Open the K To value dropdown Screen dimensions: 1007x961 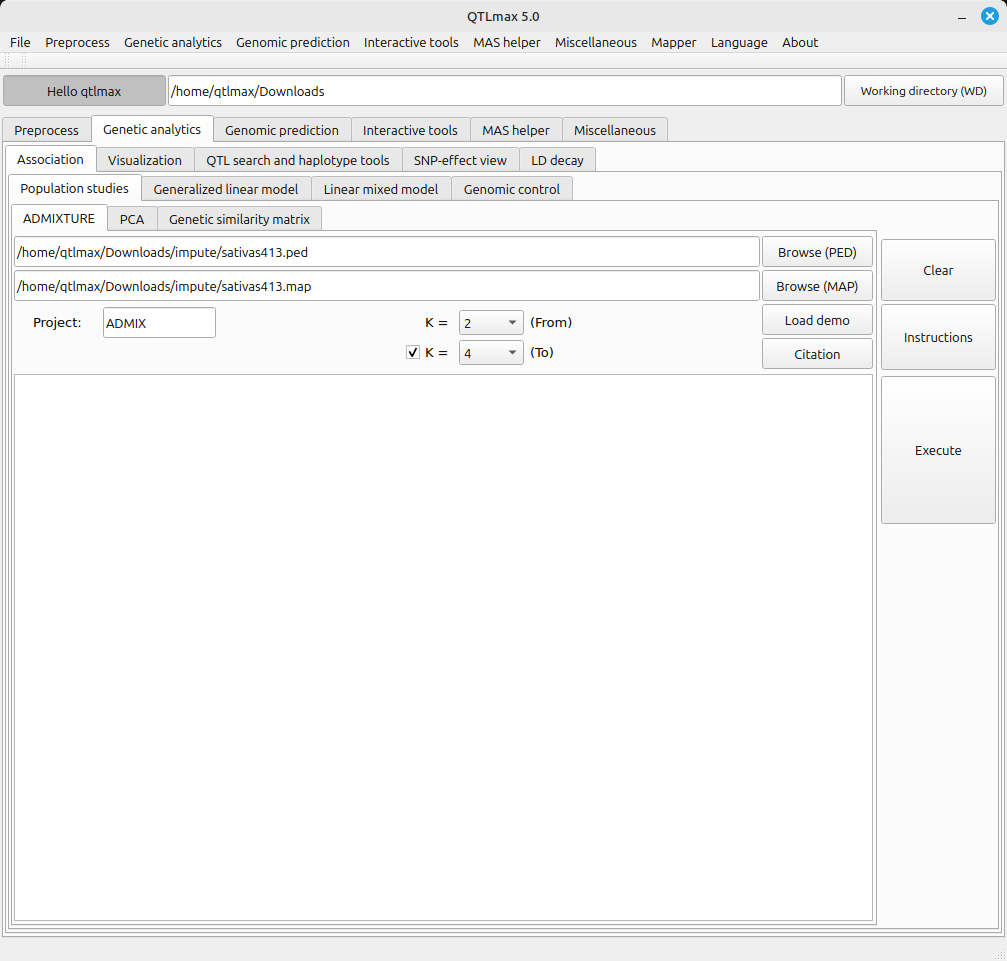pos(490,353)
